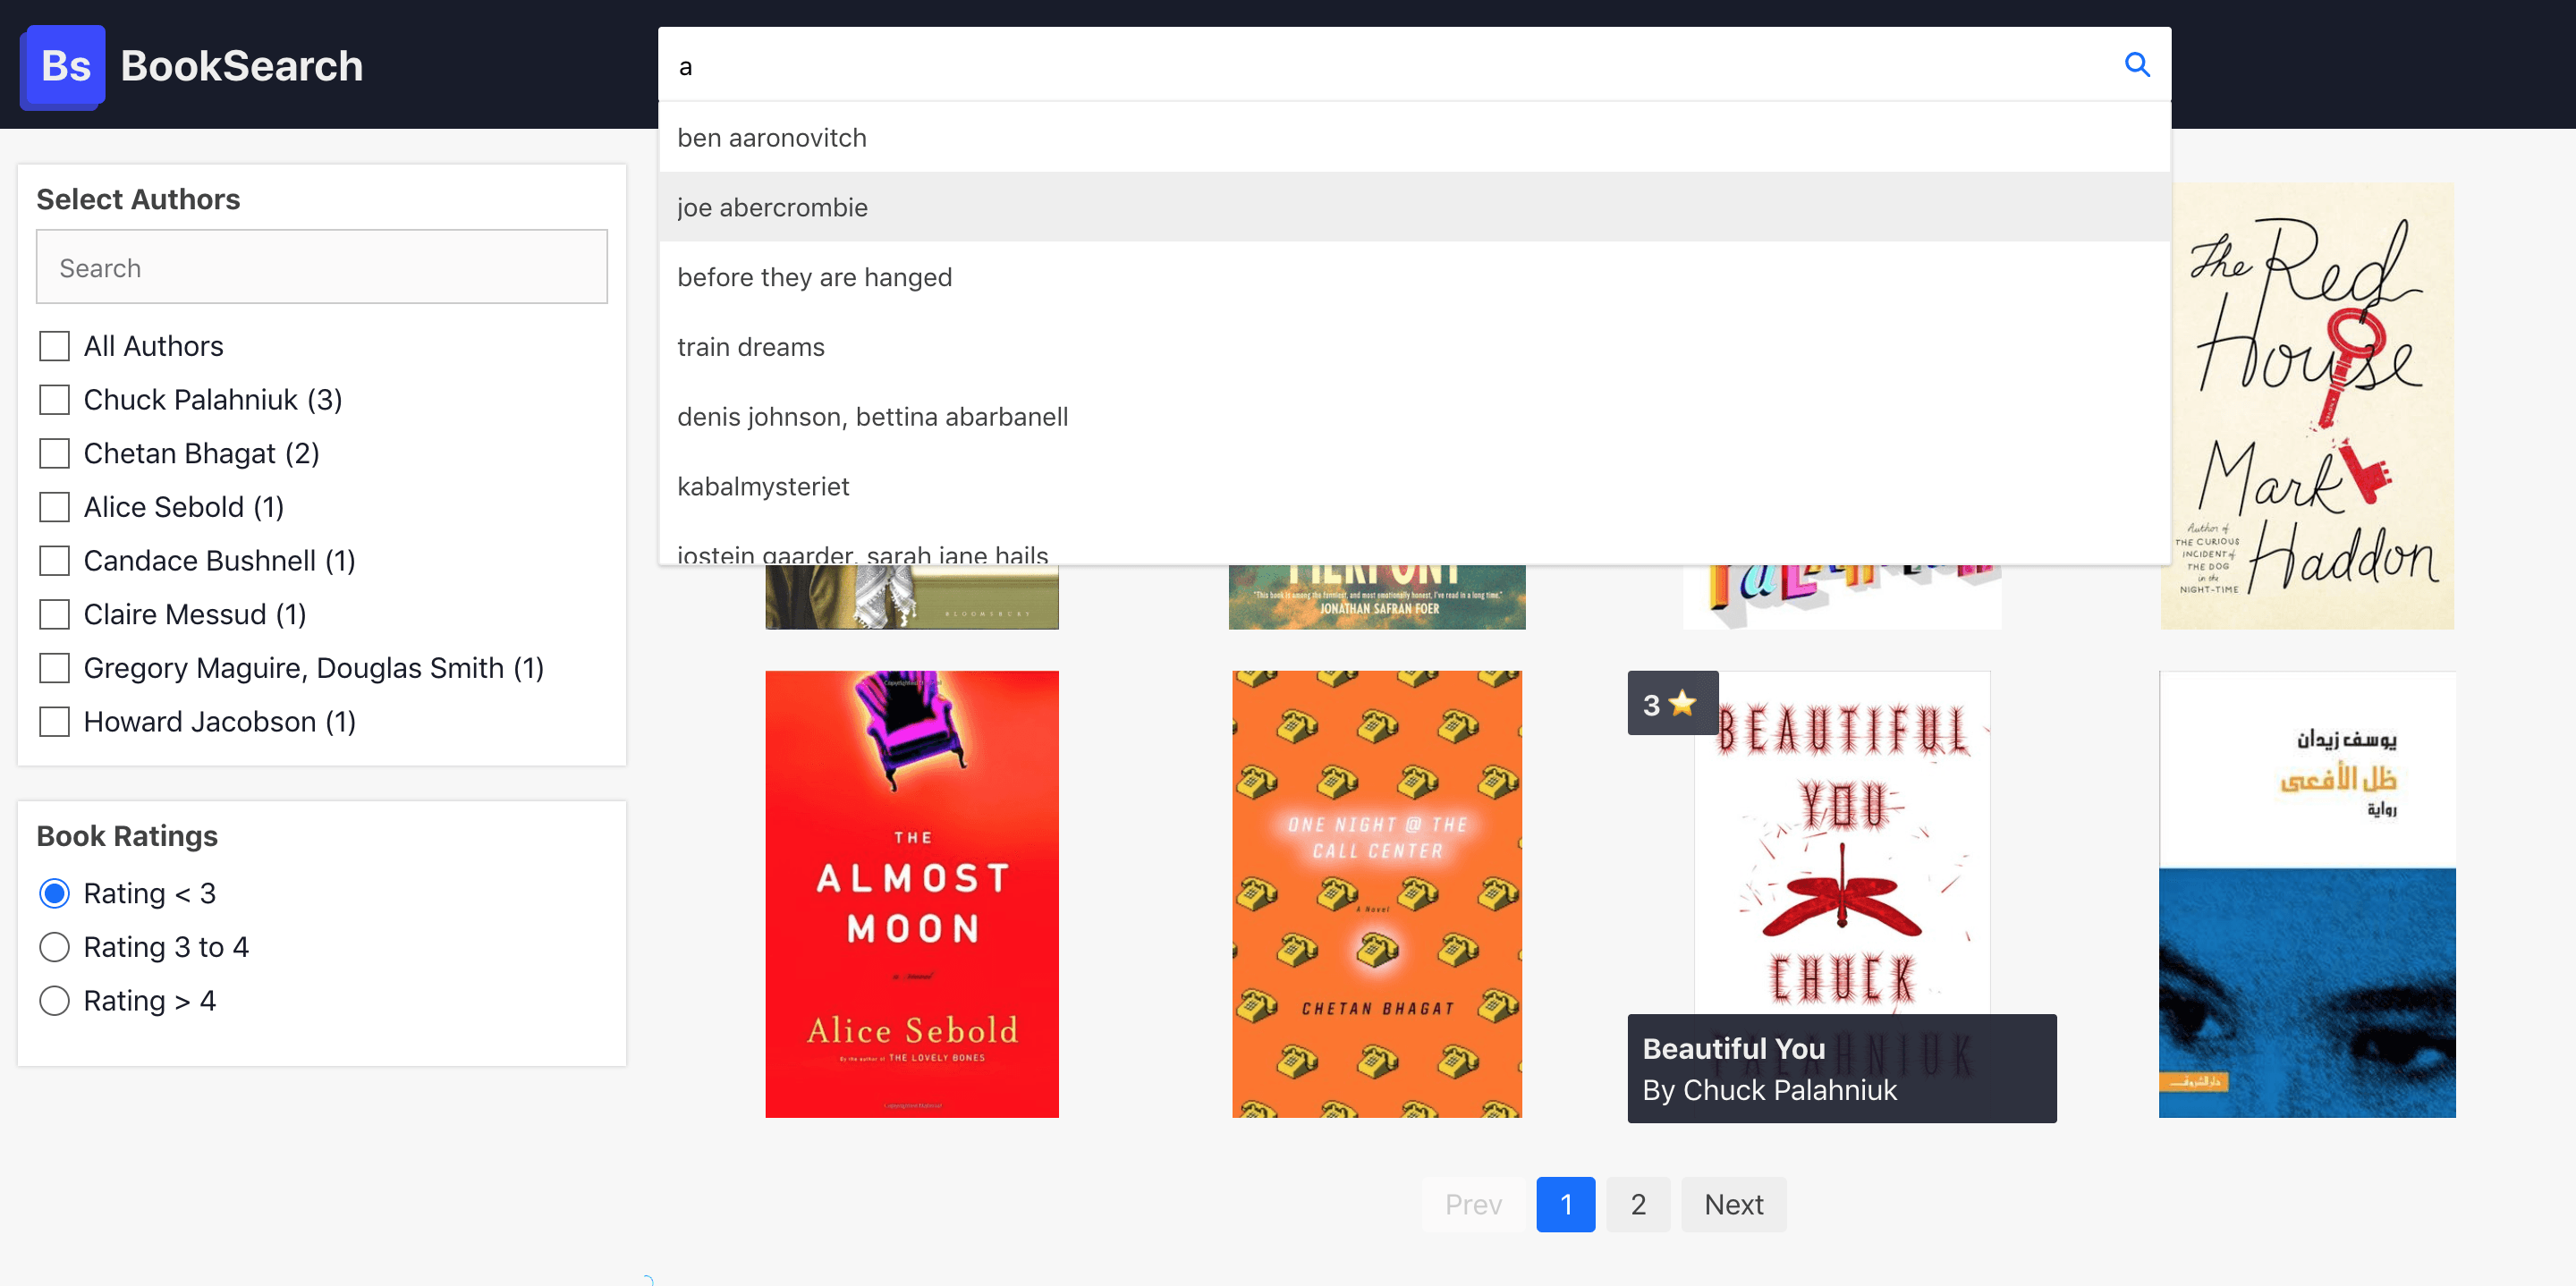The width and height of the screenshot is (2576, 1286).
Task: Check the Howard Jacobson author checkbox
Action: (54, 720)
